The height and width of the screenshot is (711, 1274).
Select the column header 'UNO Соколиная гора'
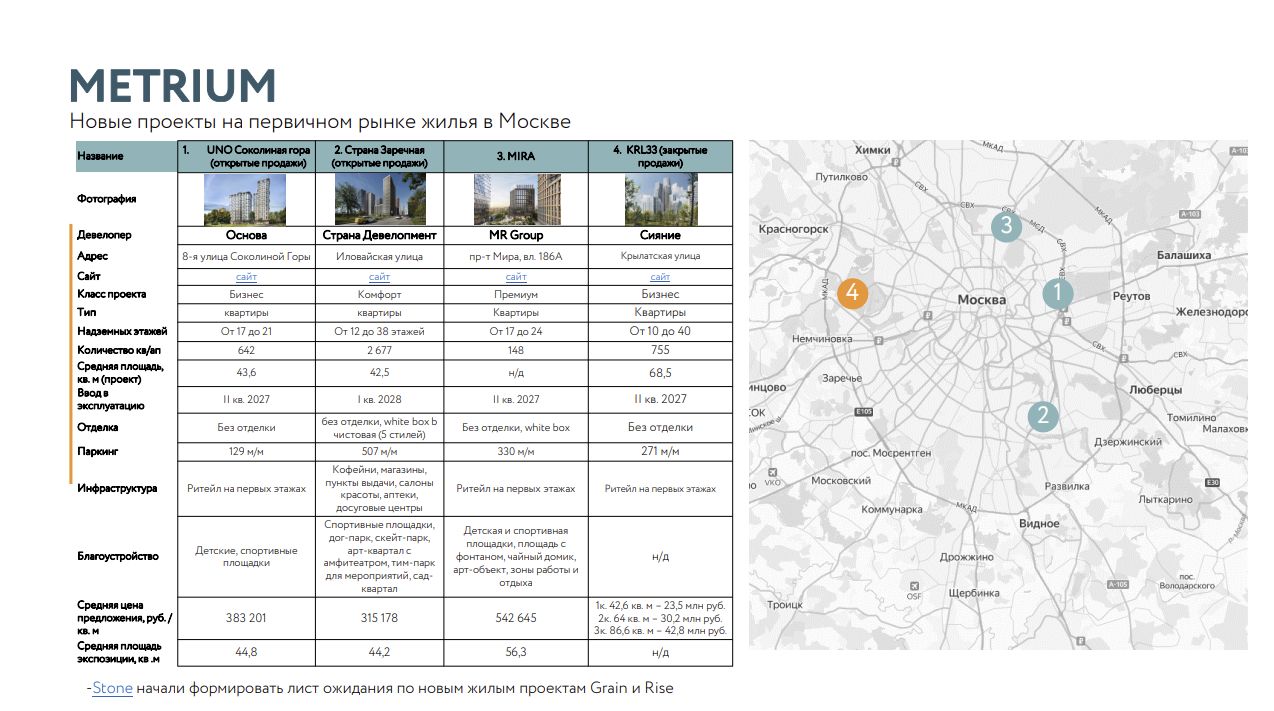246,156
